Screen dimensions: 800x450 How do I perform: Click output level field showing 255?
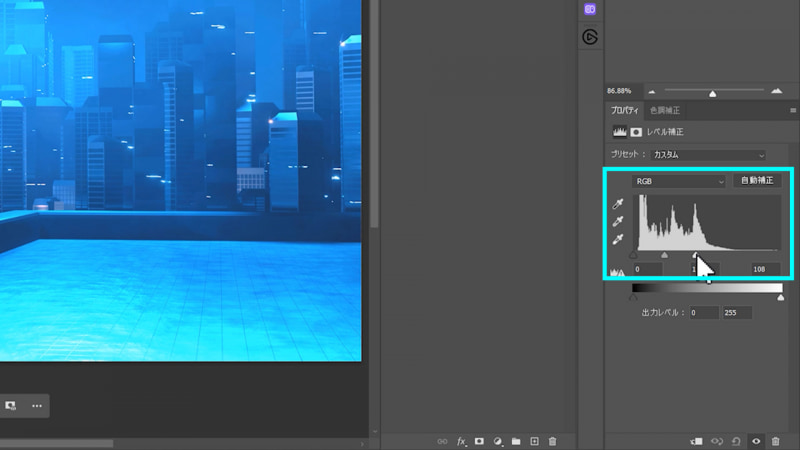[737, 313]
